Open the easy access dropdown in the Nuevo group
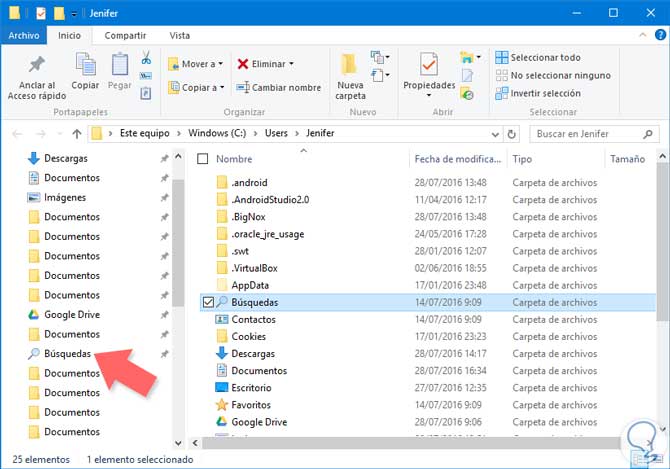The height and width of the screenshot is (469, 670). tap(380, 75)
